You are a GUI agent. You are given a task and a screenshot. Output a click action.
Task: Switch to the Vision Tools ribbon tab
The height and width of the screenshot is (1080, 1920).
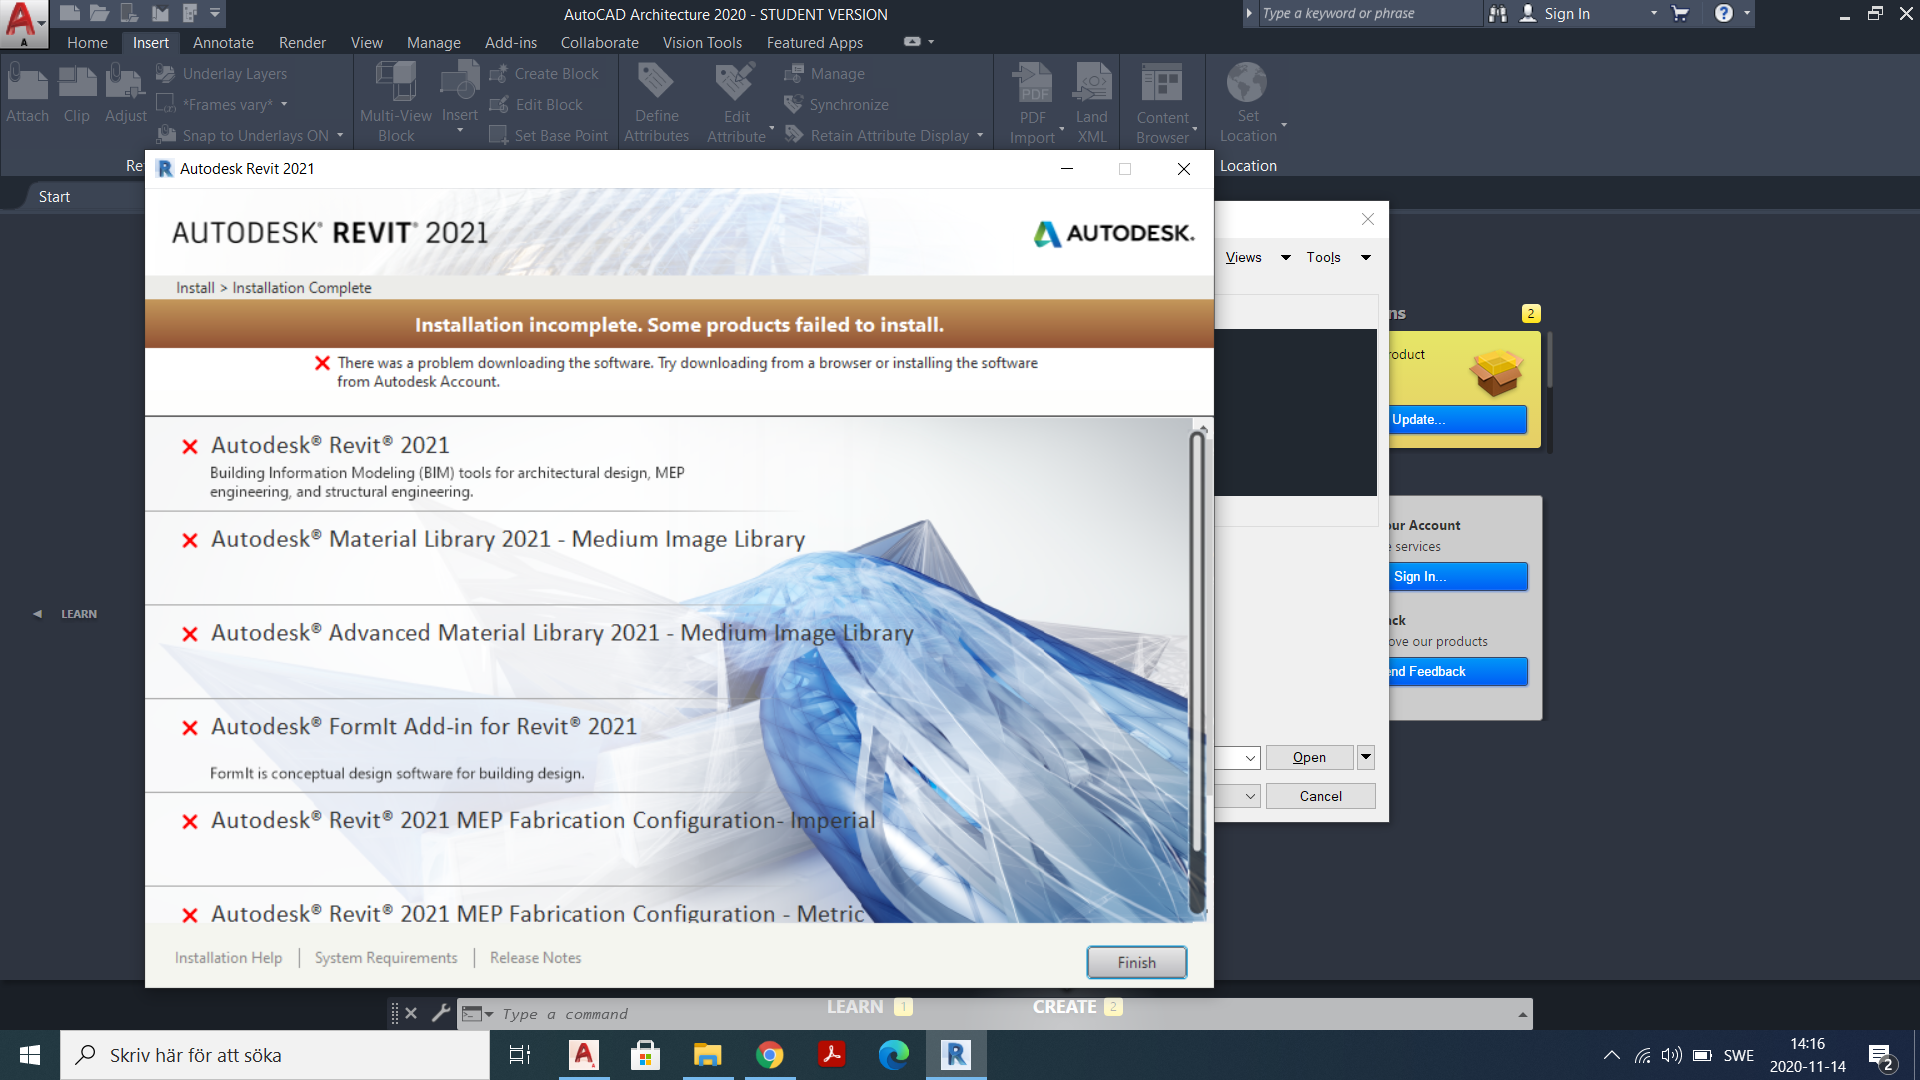tap(702, 42)
